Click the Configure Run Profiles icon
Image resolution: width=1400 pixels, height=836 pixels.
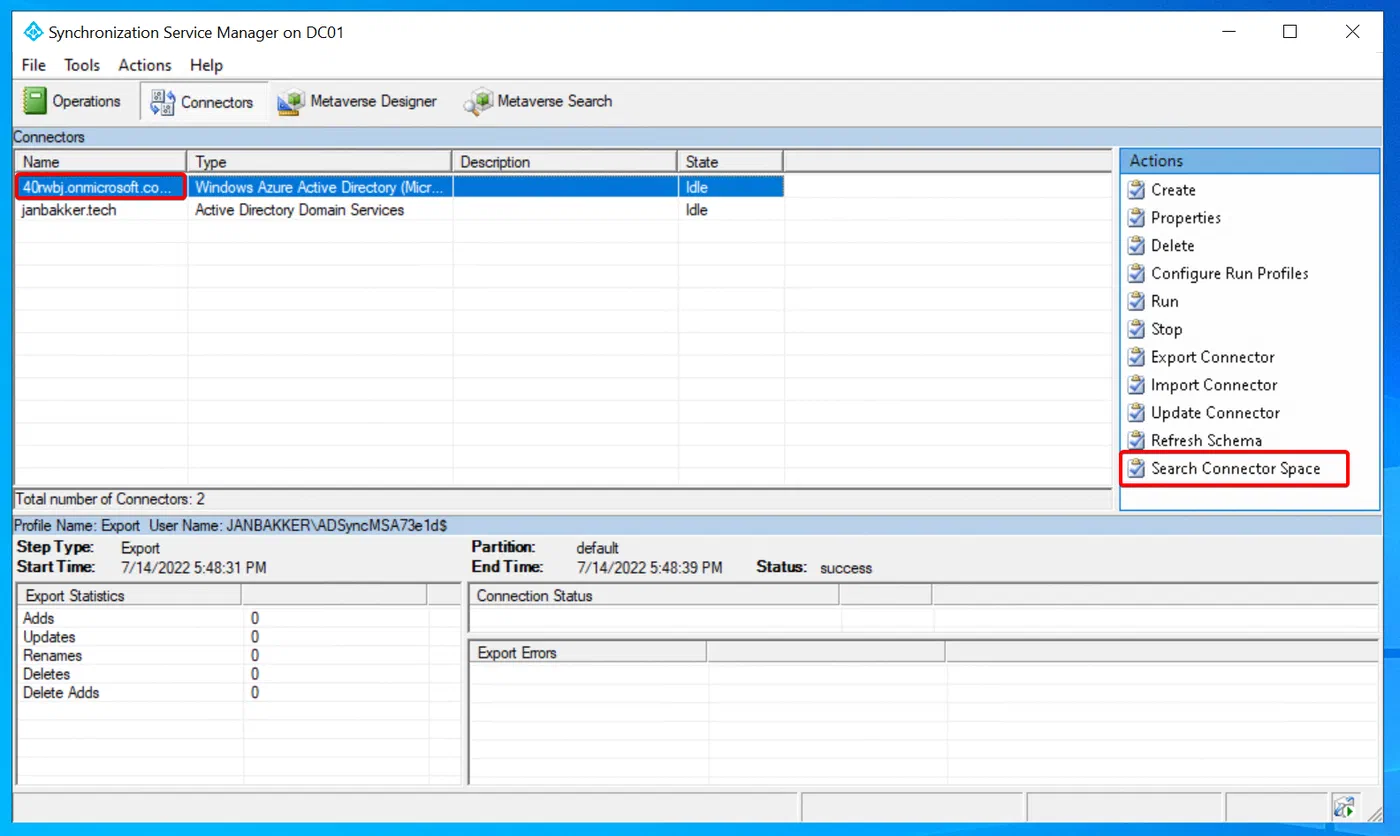(1136, 274)
